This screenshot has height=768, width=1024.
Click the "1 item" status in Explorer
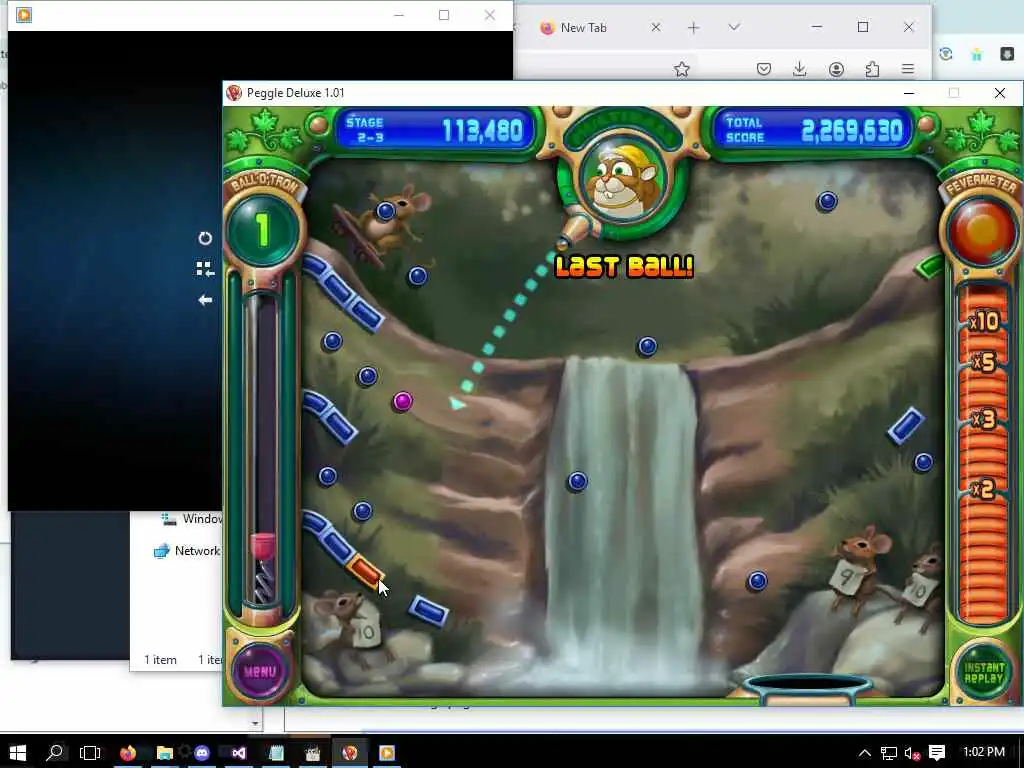coord(160,660)
